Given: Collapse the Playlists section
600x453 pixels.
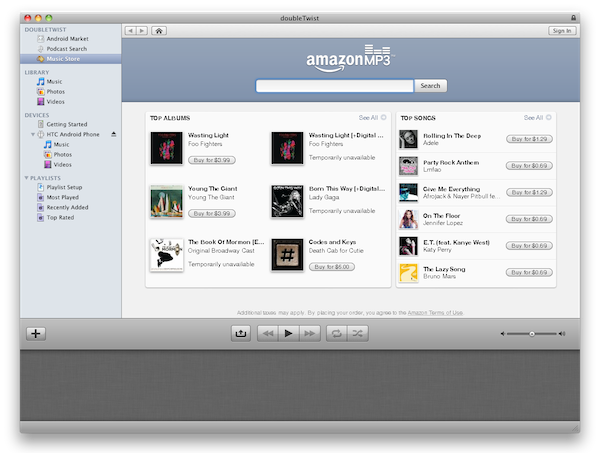Looking at the screenshot, I should (26, 178).
